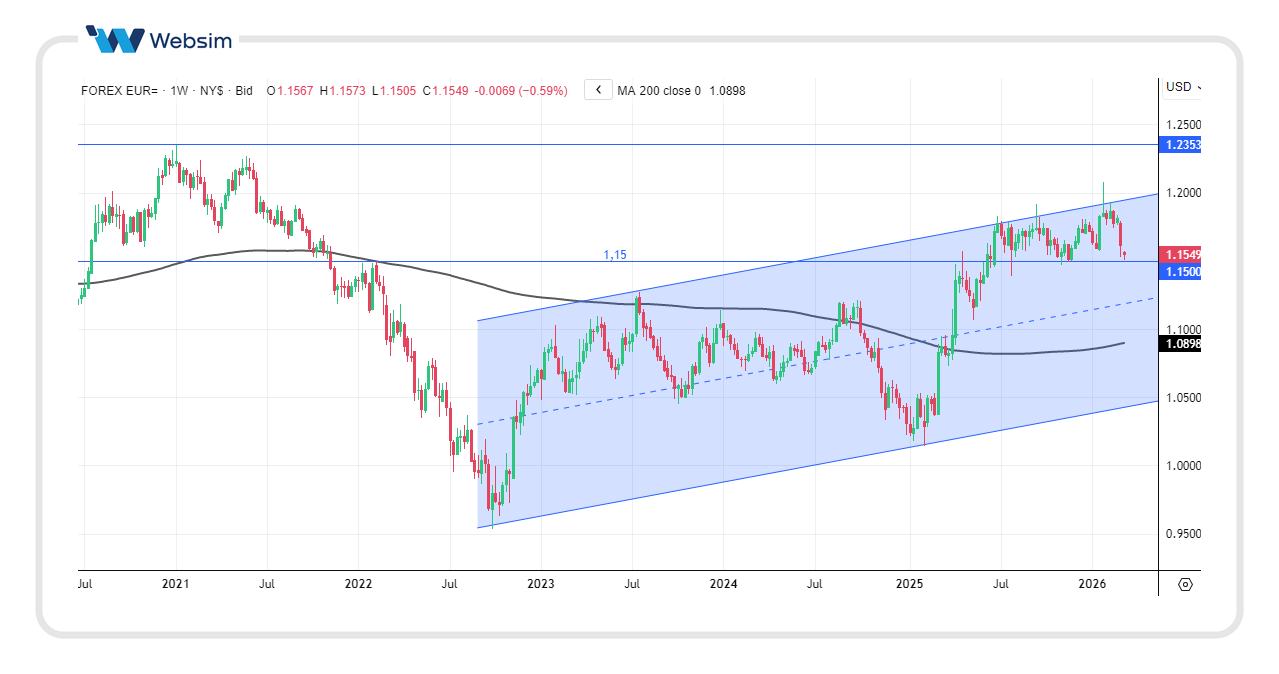Click the 2026 label on time axis
This screenshot has height=674, width=1279.
point(1091,583)
